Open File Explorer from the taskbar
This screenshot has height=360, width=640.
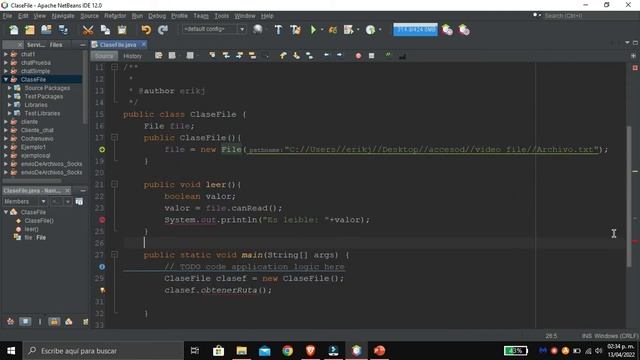(242, 351)
